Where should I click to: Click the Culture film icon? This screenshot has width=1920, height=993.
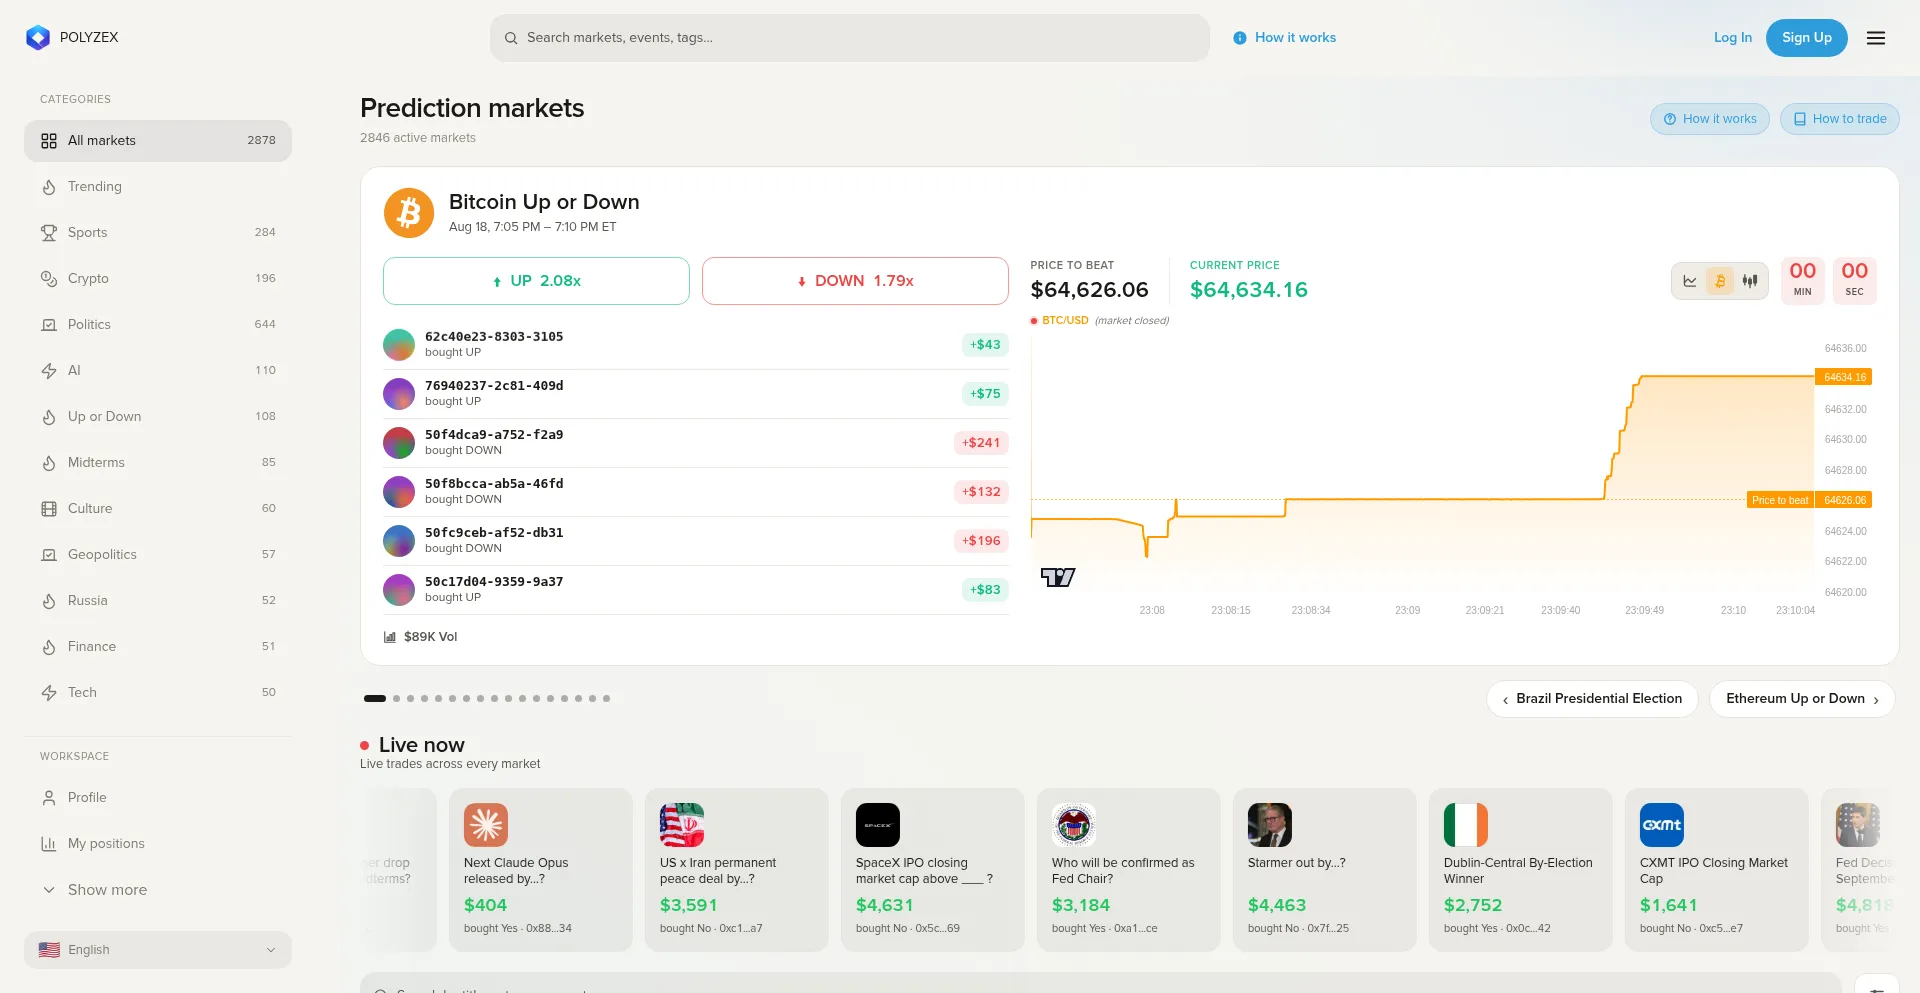pos(49,509)
